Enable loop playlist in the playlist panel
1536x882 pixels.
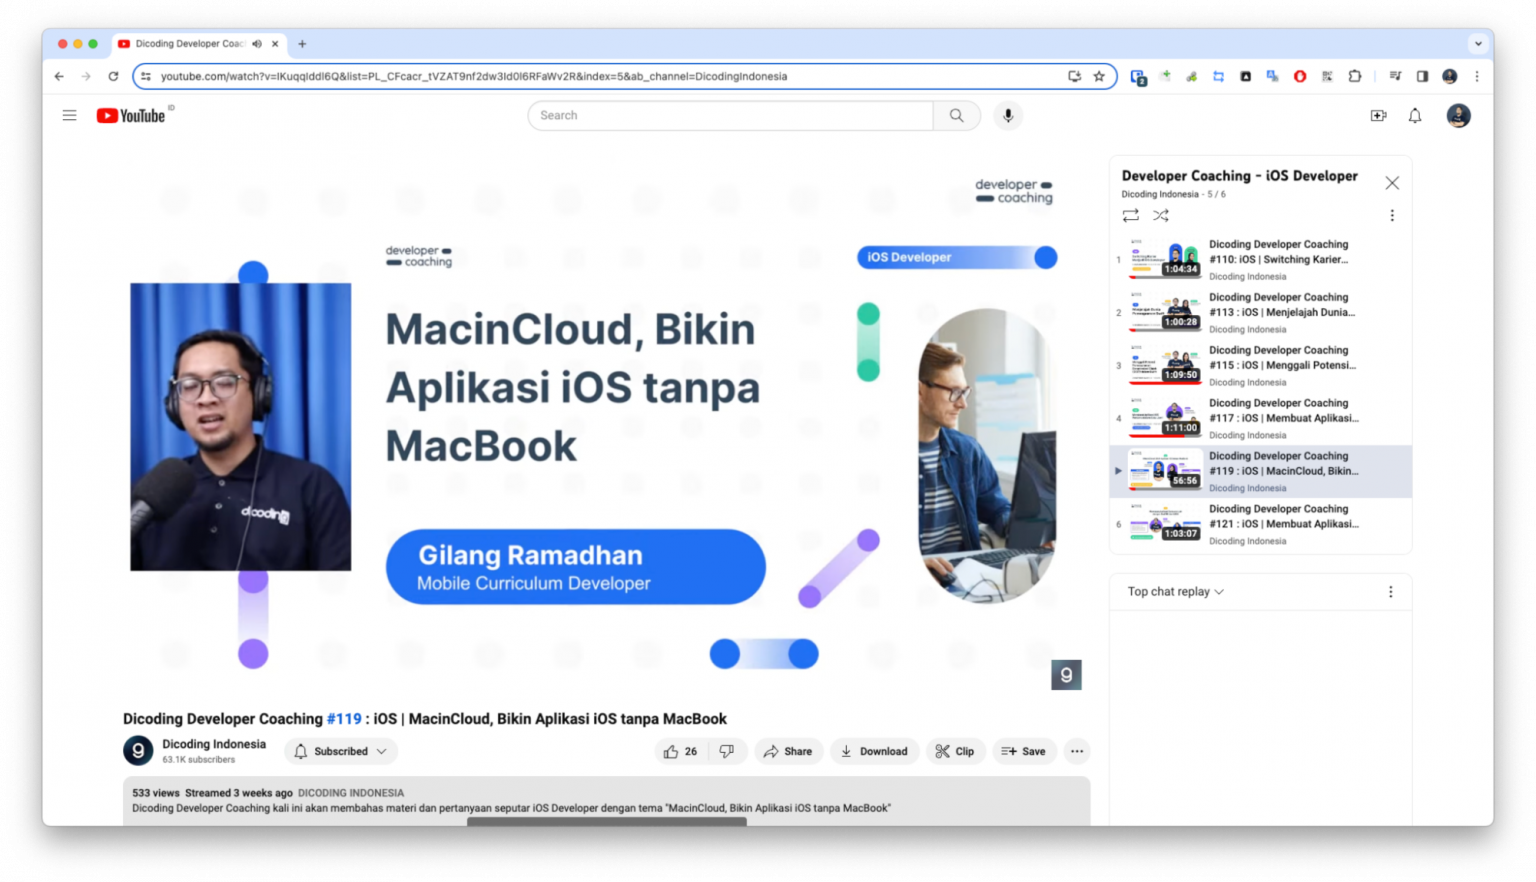tap(1130, 215)
